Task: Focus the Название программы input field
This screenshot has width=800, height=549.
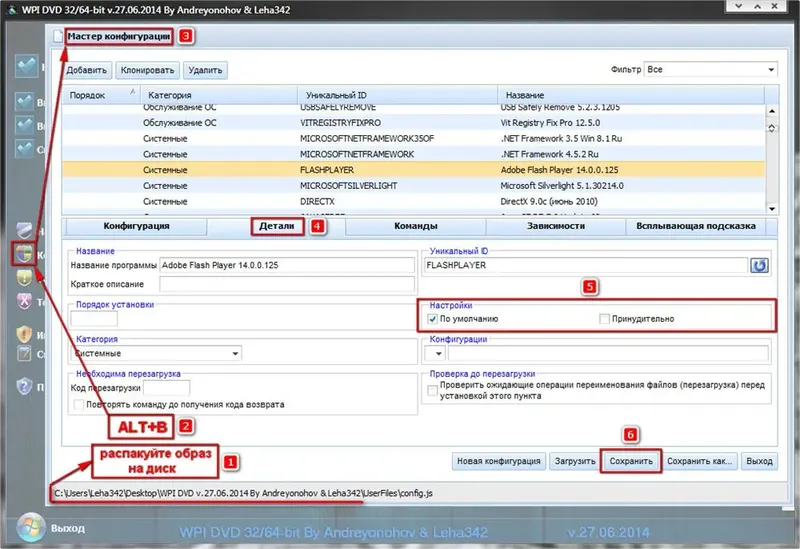Action: pyautogui.click(x=287, y=265)
